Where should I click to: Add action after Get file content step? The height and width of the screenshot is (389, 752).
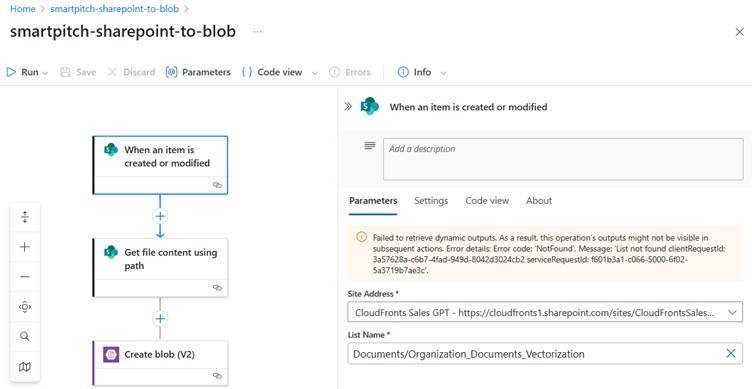tap(160, 318)
